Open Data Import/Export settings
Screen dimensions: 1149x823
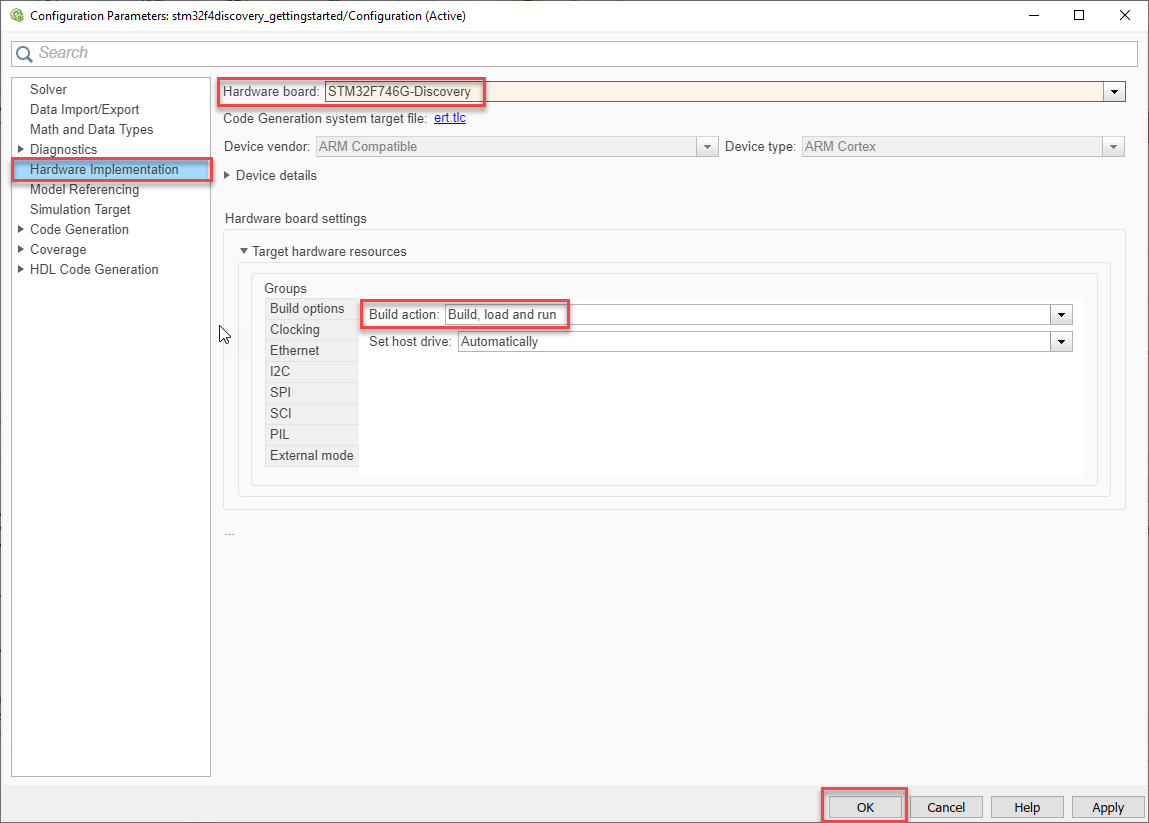coord(84,109)
